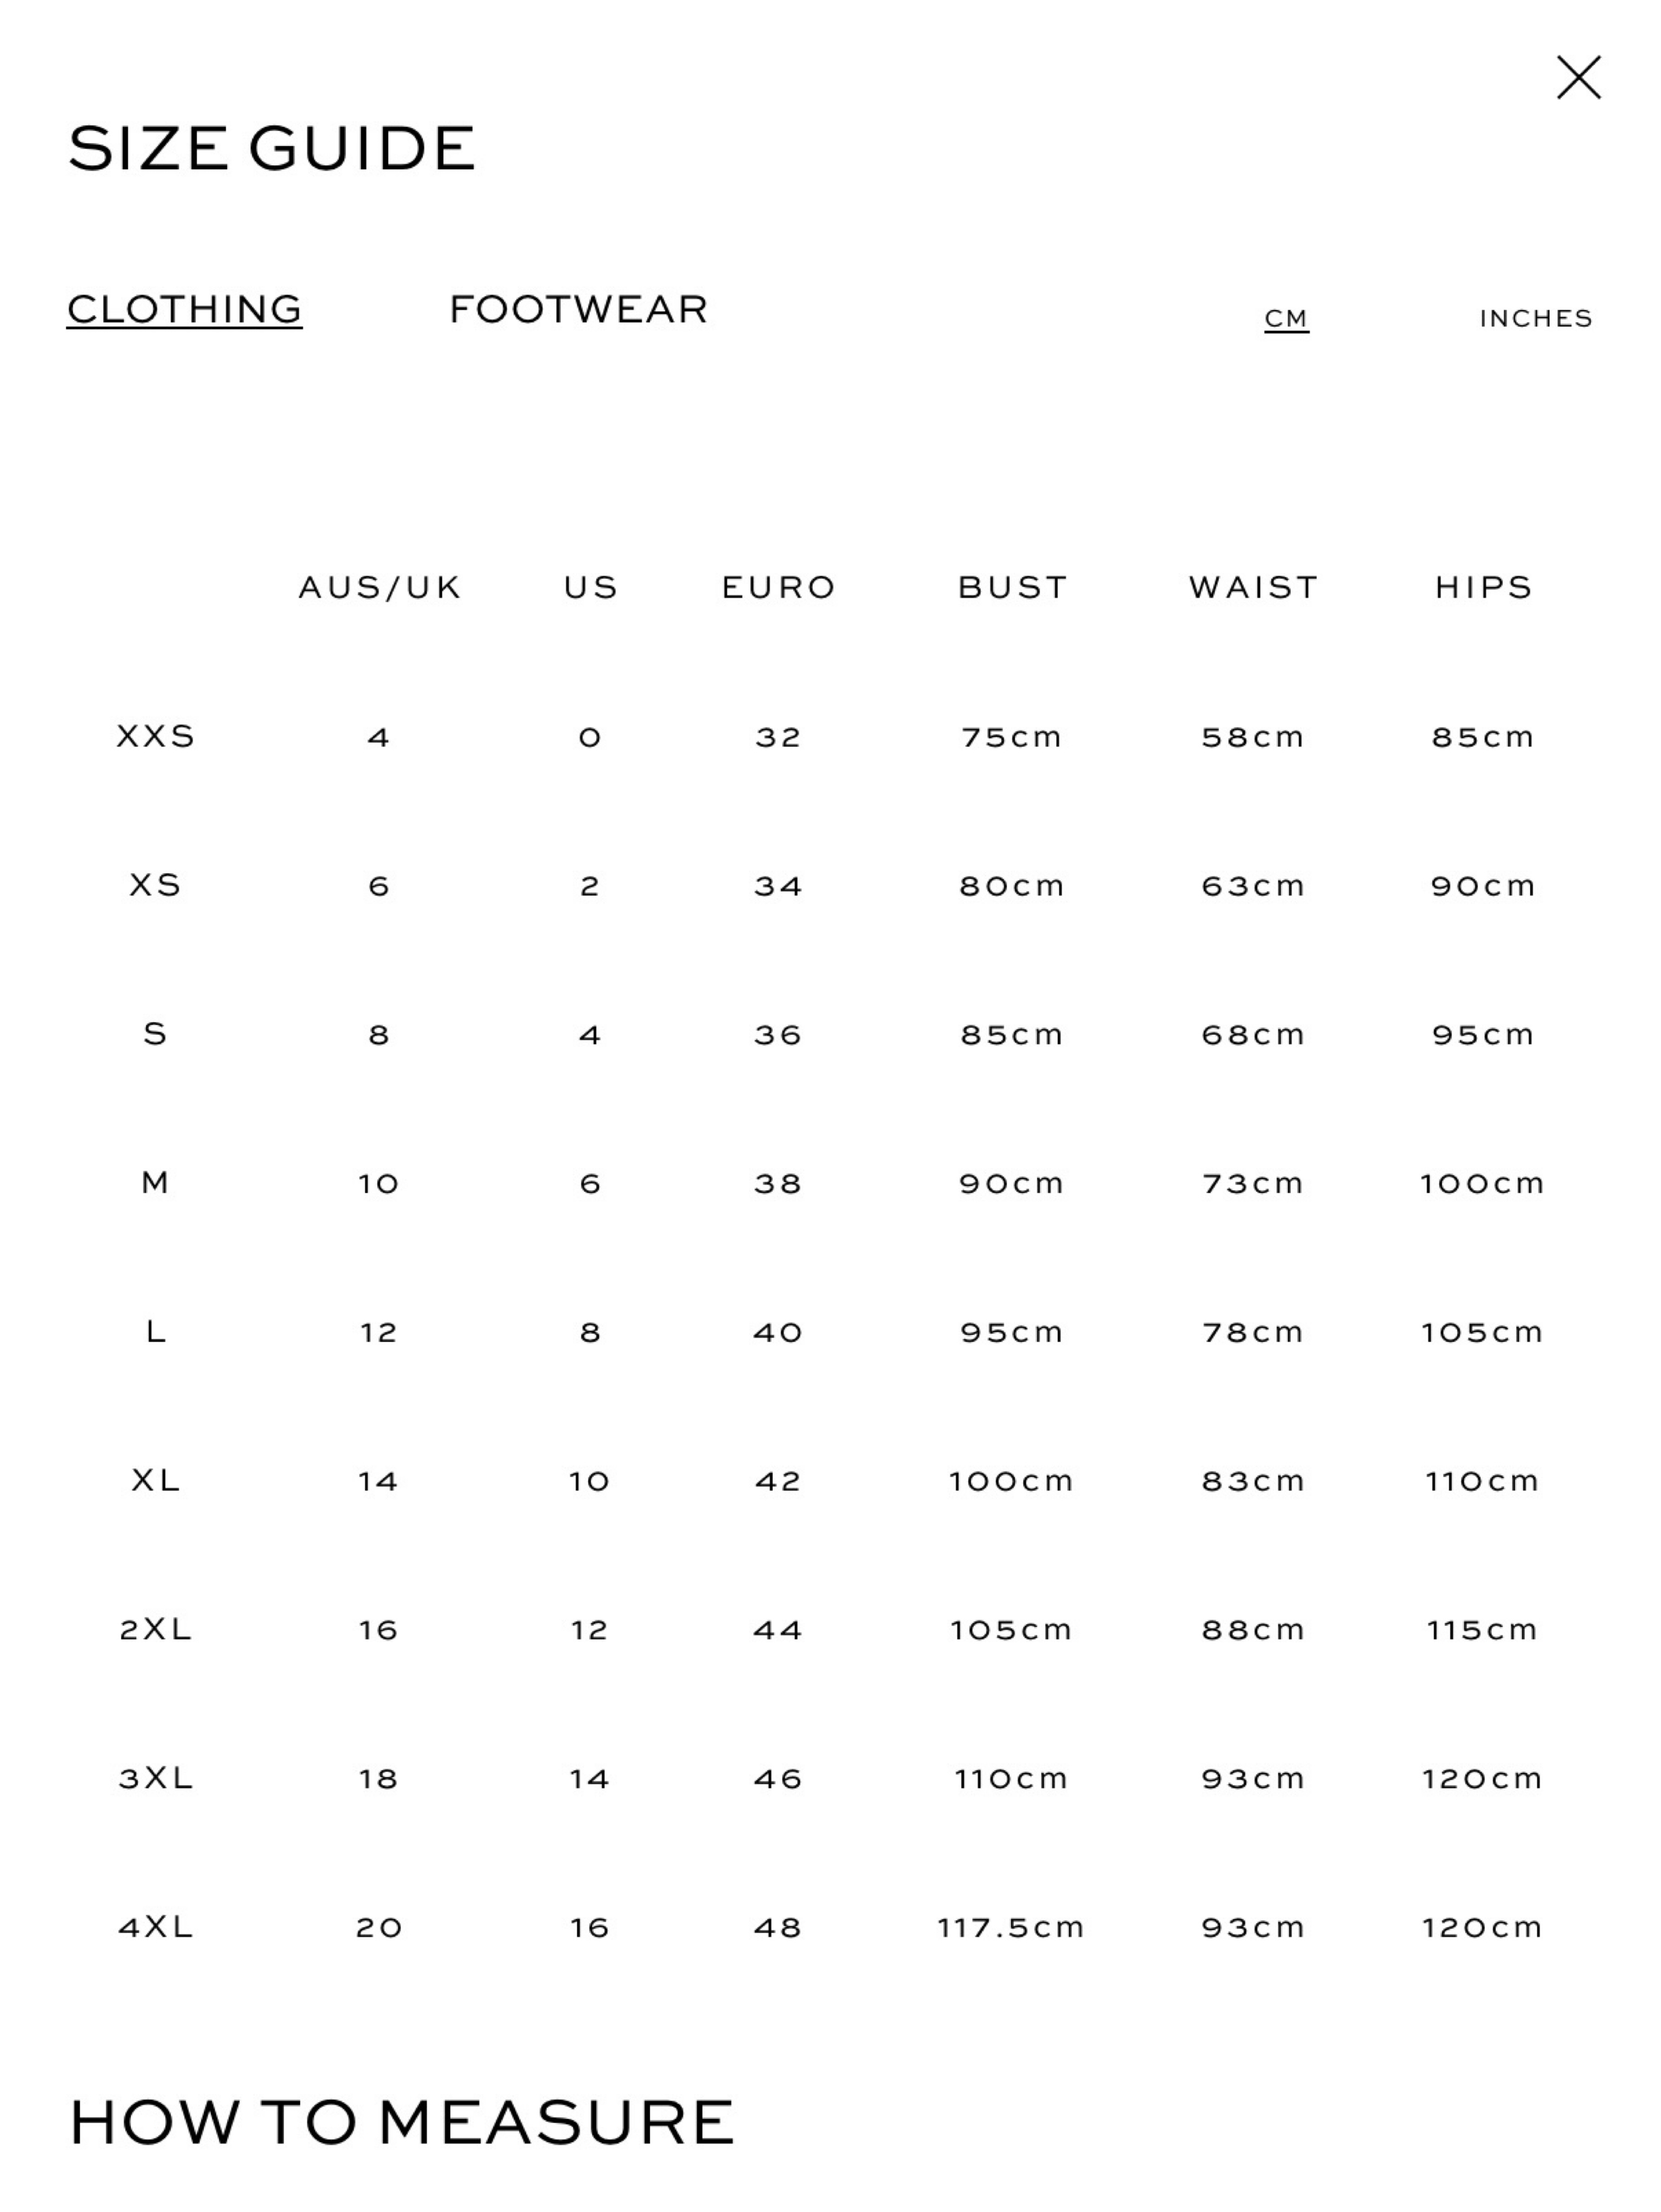Viewport: 1661px width, 2212px height.
Task: Click the WAIST column header
Action: click(1253, 587)
